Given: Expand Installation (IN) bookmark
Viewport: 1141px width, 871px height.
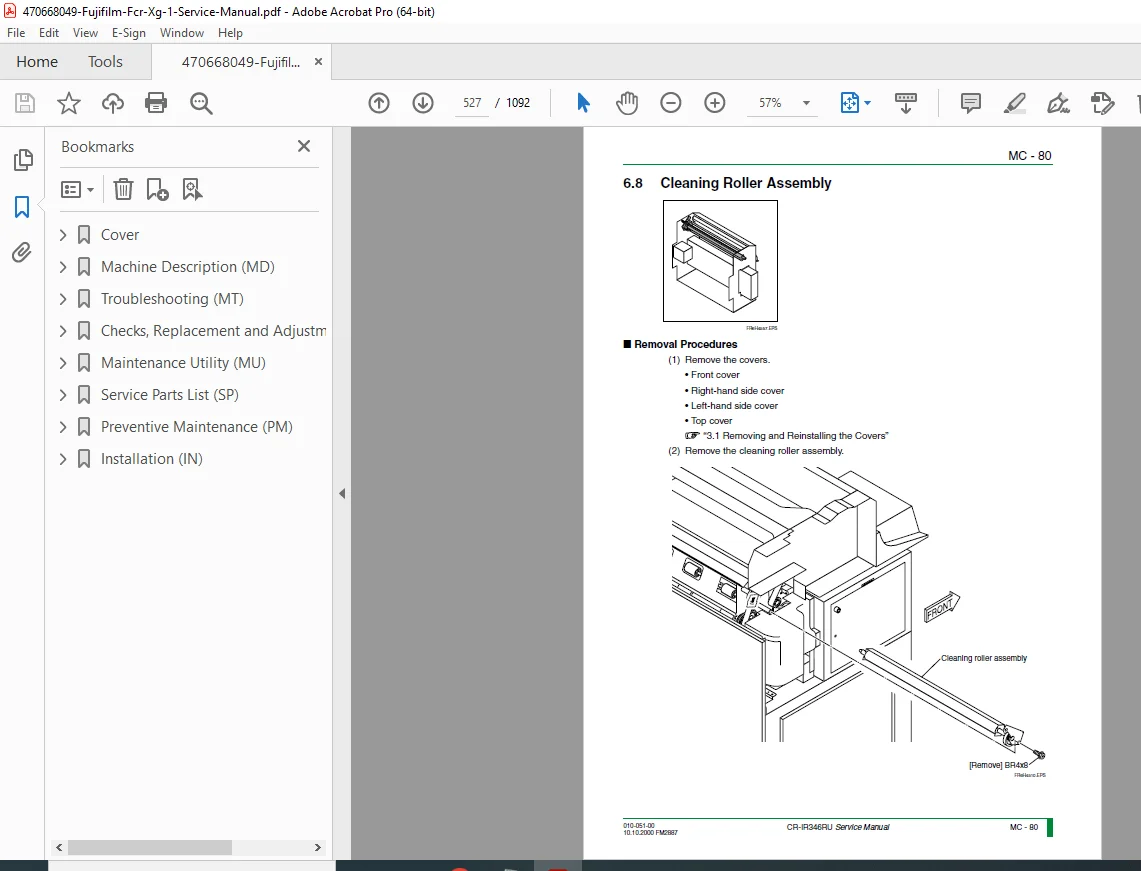Looking at the screenshot, I should pos(63,459).
